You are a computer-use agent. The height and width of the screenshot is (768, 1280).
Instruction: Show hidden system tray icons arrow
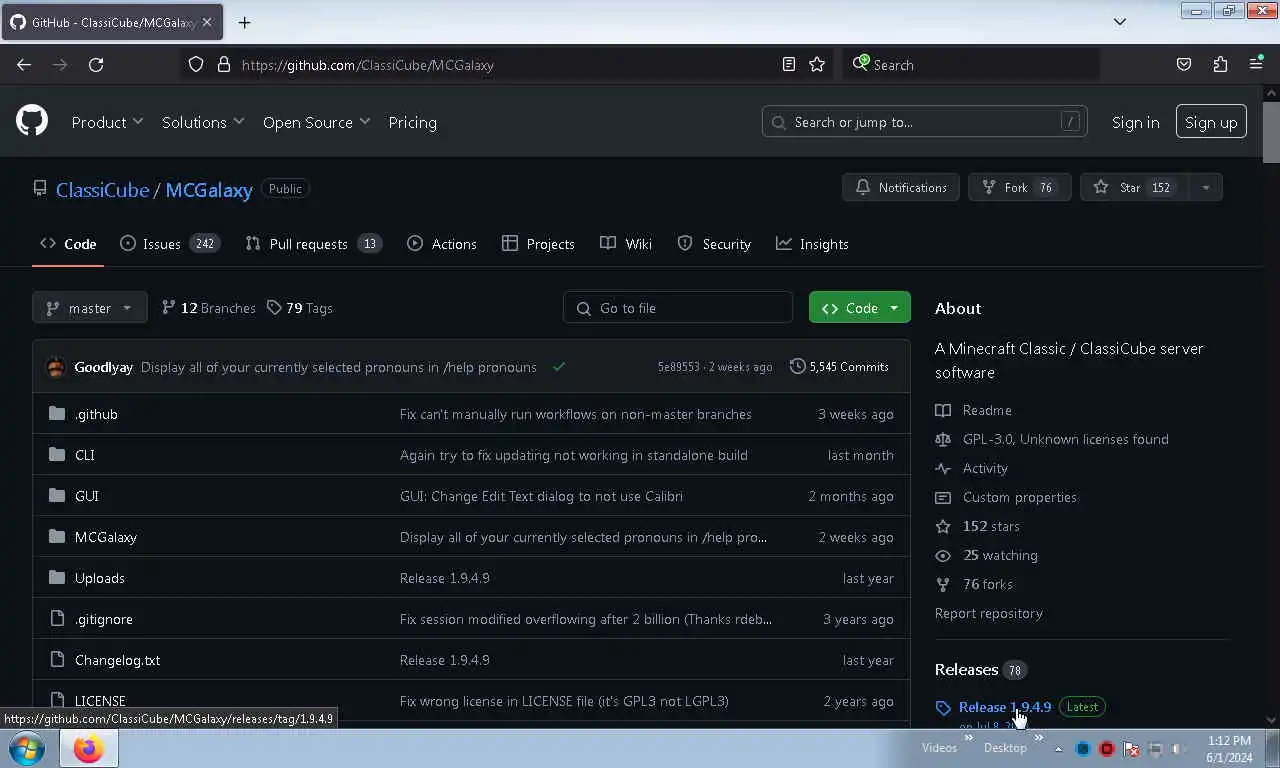[x=1058, y=748]
